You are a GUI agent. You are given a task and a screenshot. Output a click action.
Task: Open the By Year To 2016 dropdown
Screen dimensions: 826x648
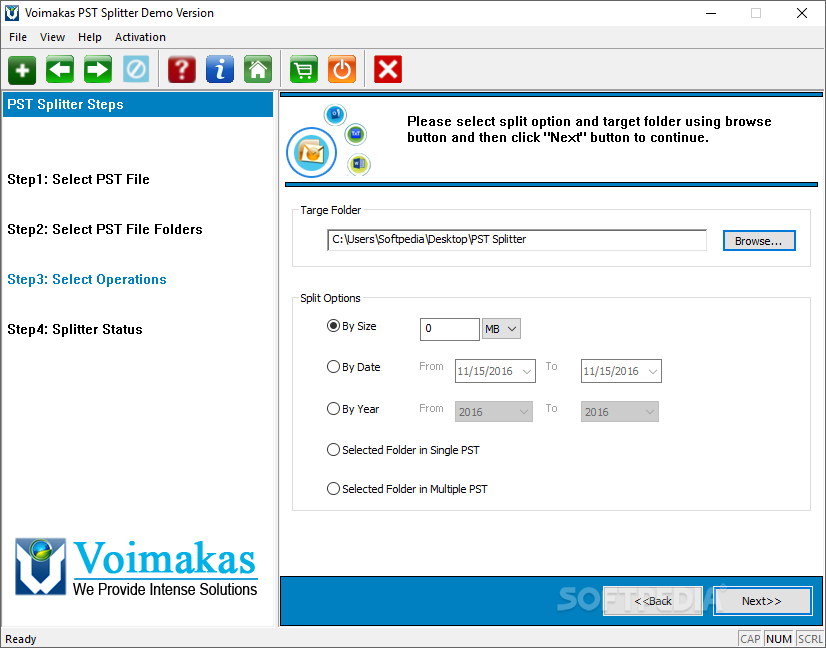620,411
